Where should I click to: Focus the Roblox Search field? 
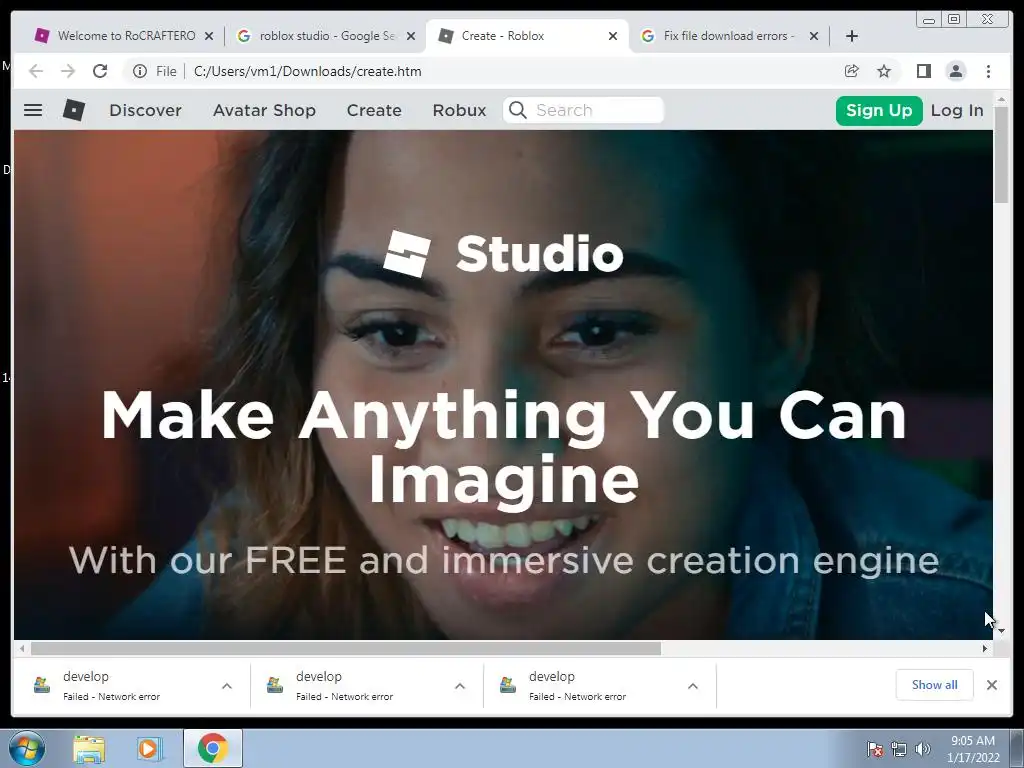(584, 110)
